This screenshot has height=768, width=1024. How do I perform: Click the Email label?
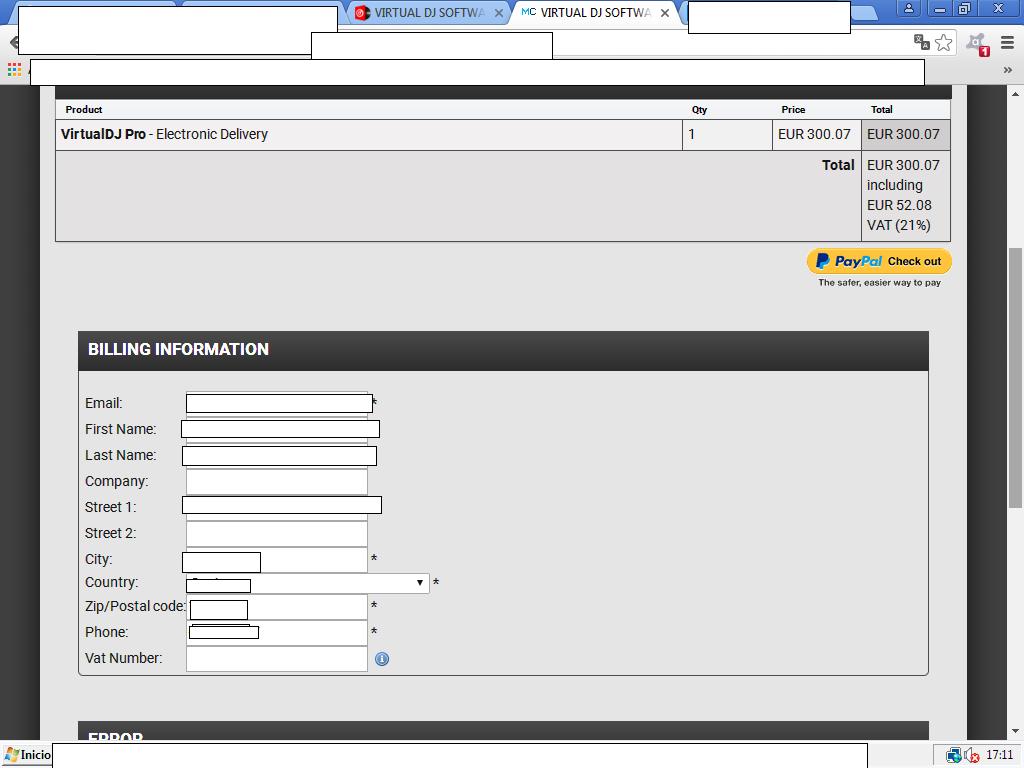pyautogui.click(x=104, y=404)
